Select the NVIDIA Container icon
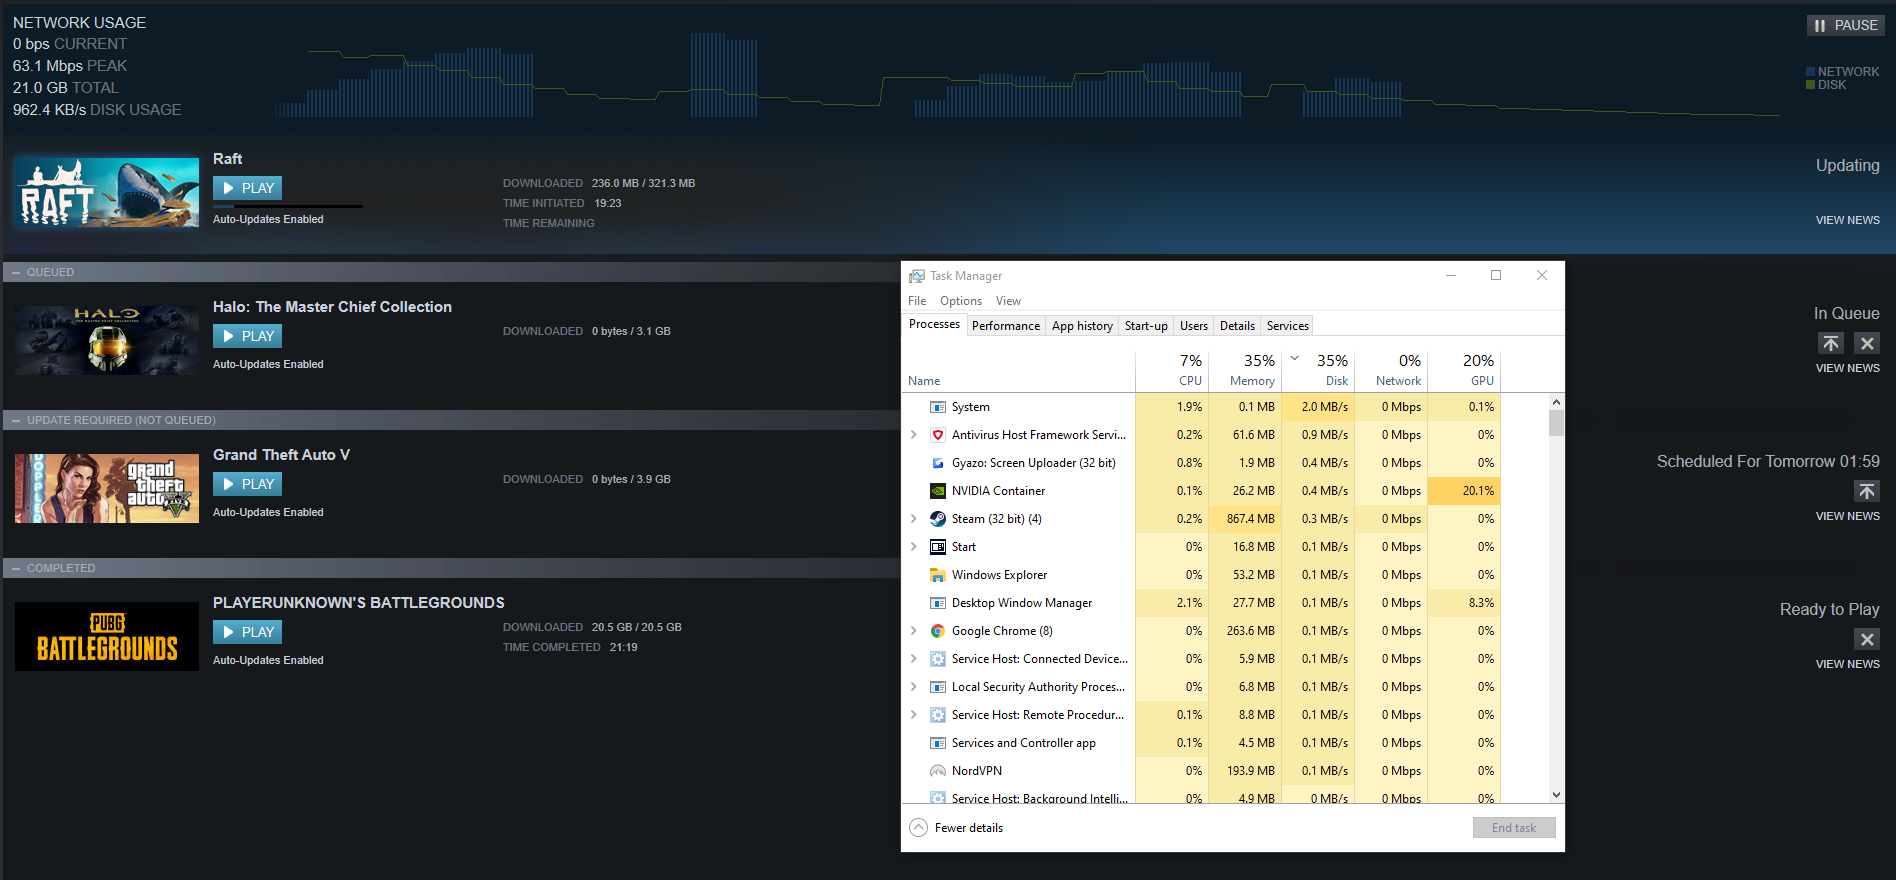The height and width of the screenshot is (880, 1896). (x=938, y=491)
